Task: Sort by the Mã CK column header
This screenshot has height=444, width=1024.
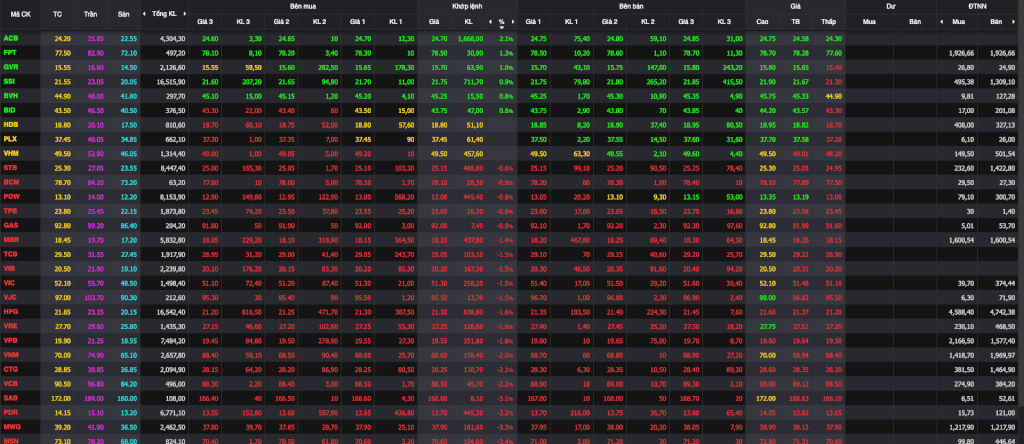Action: pos(20,14)
